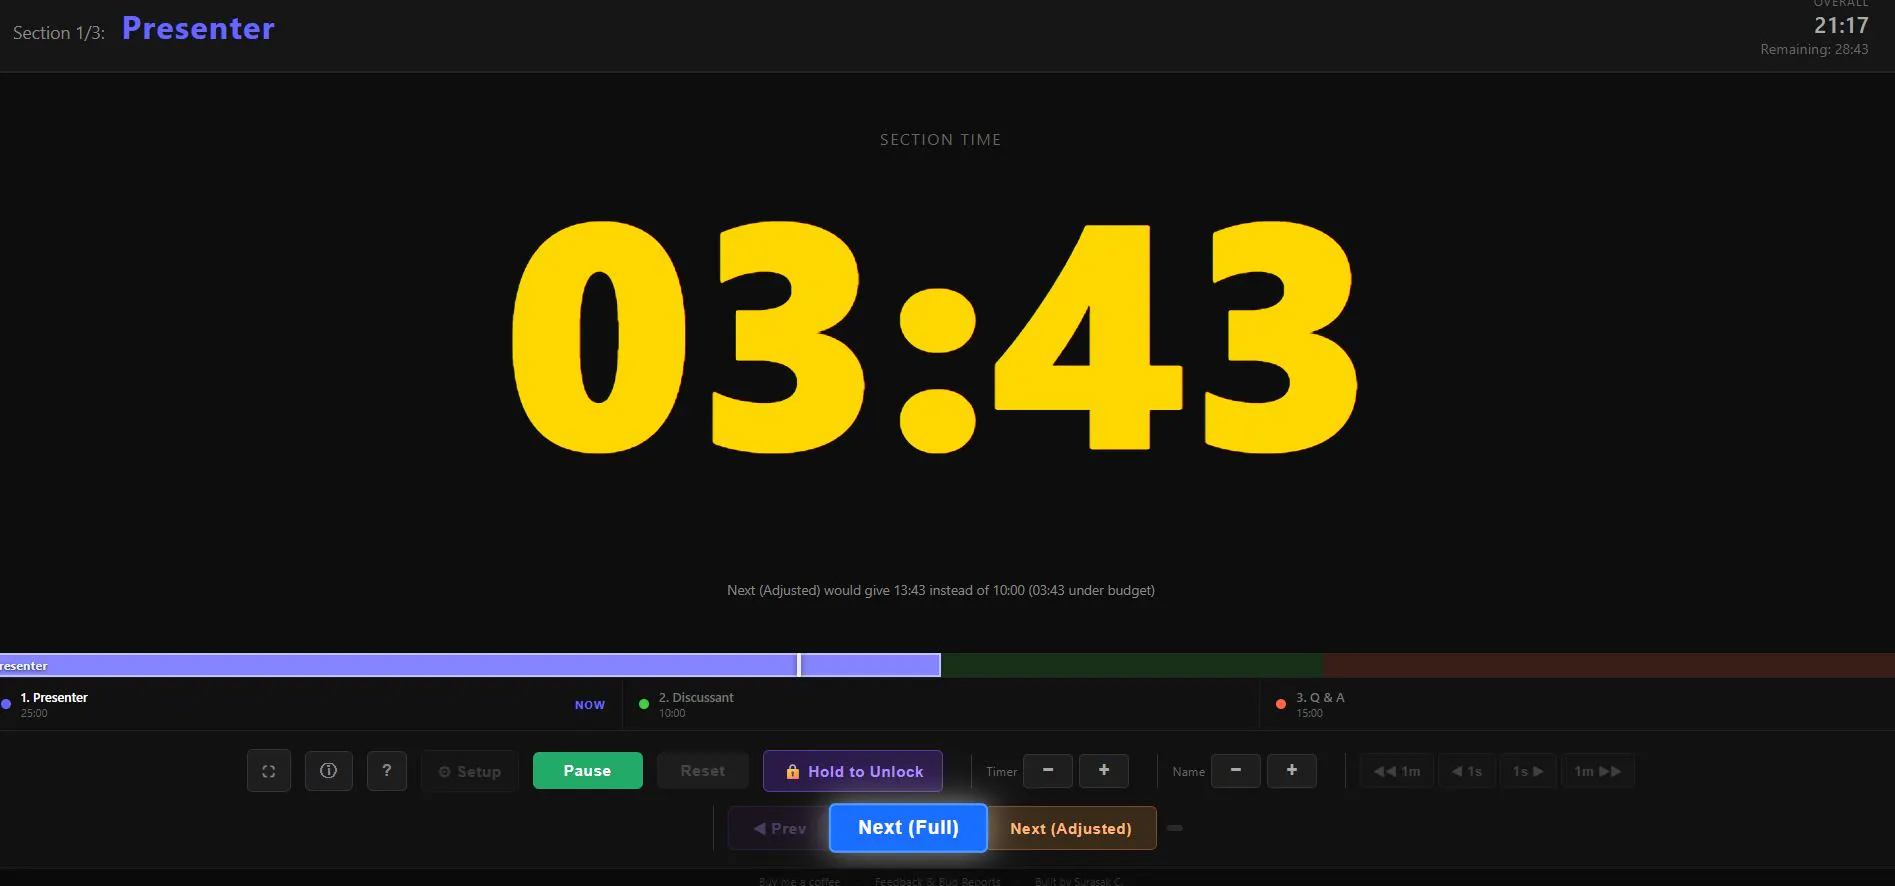Click the Next (Adjusted) button
Screen dimensions: 1895x886
(x=1071, y=828)
